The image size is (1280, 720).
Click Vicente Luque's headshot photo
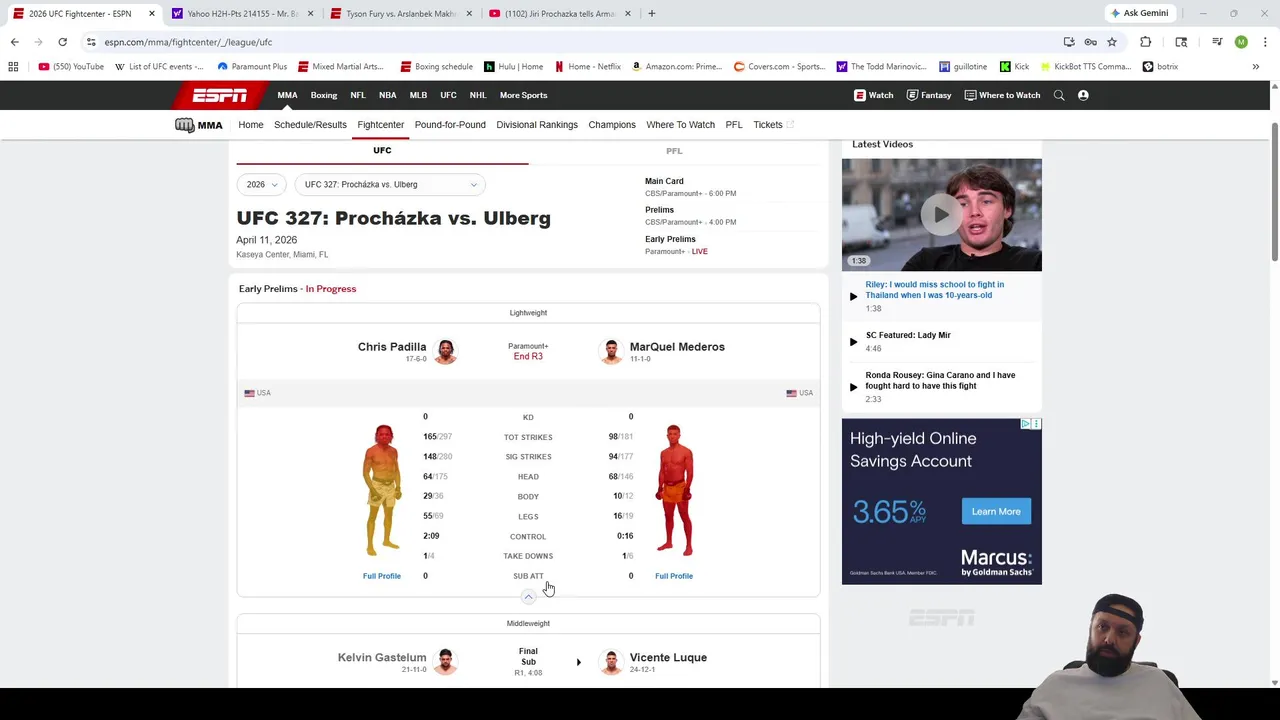tap(611, 661)
